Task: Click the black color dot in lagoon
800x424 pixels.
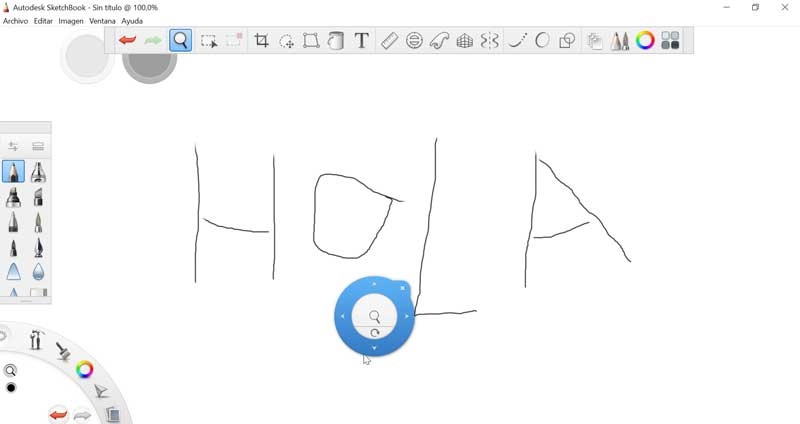Action: click(x=11, y=388)
